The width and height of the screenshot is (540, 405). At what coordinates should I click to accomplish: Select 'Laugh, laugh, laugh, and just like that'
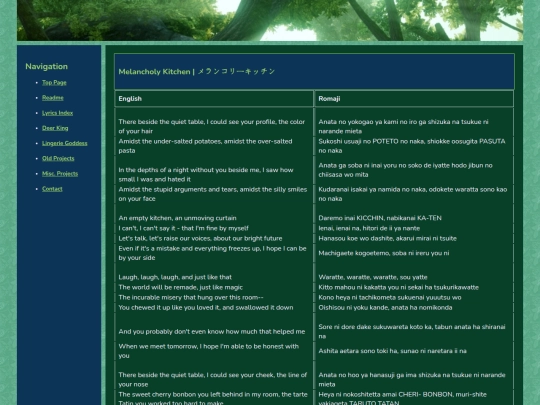175,277
